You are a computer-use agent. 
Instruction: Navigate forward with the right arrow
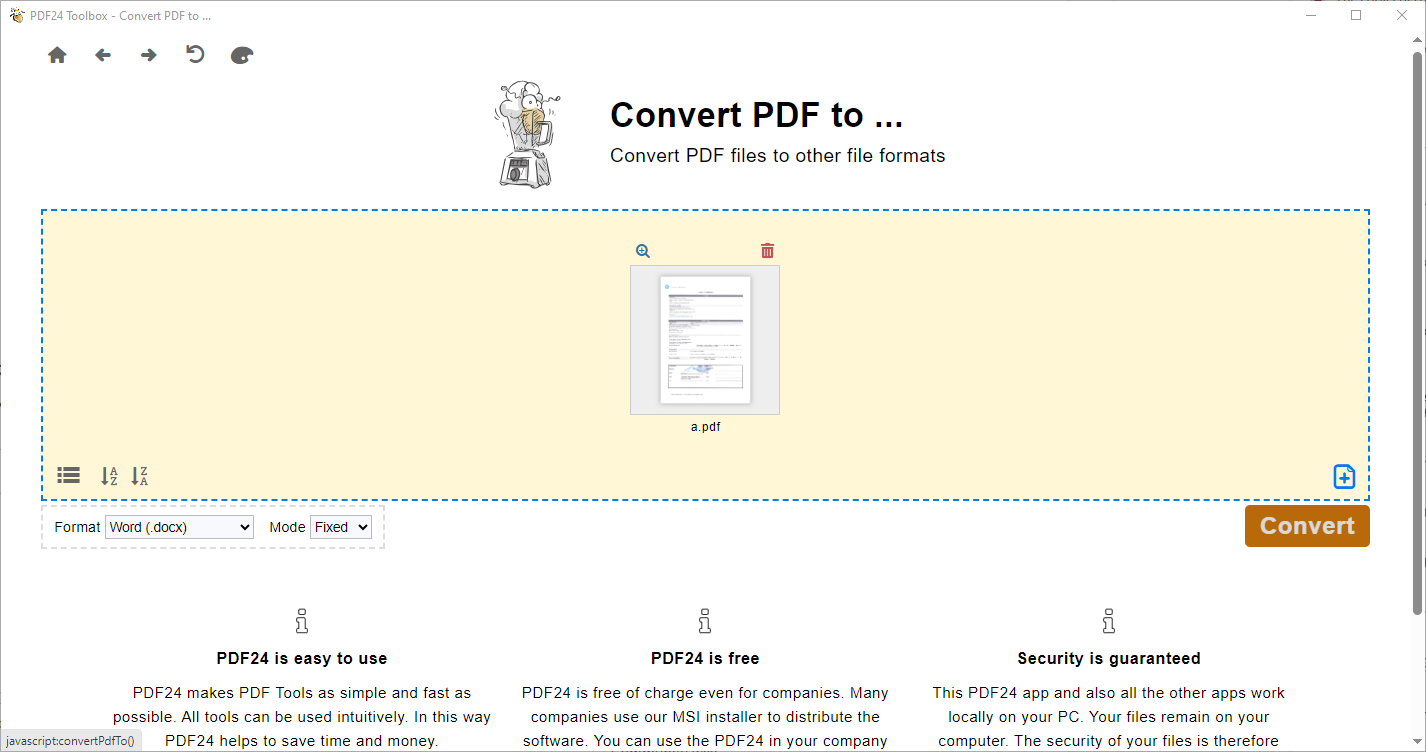[x=149, y=55]
